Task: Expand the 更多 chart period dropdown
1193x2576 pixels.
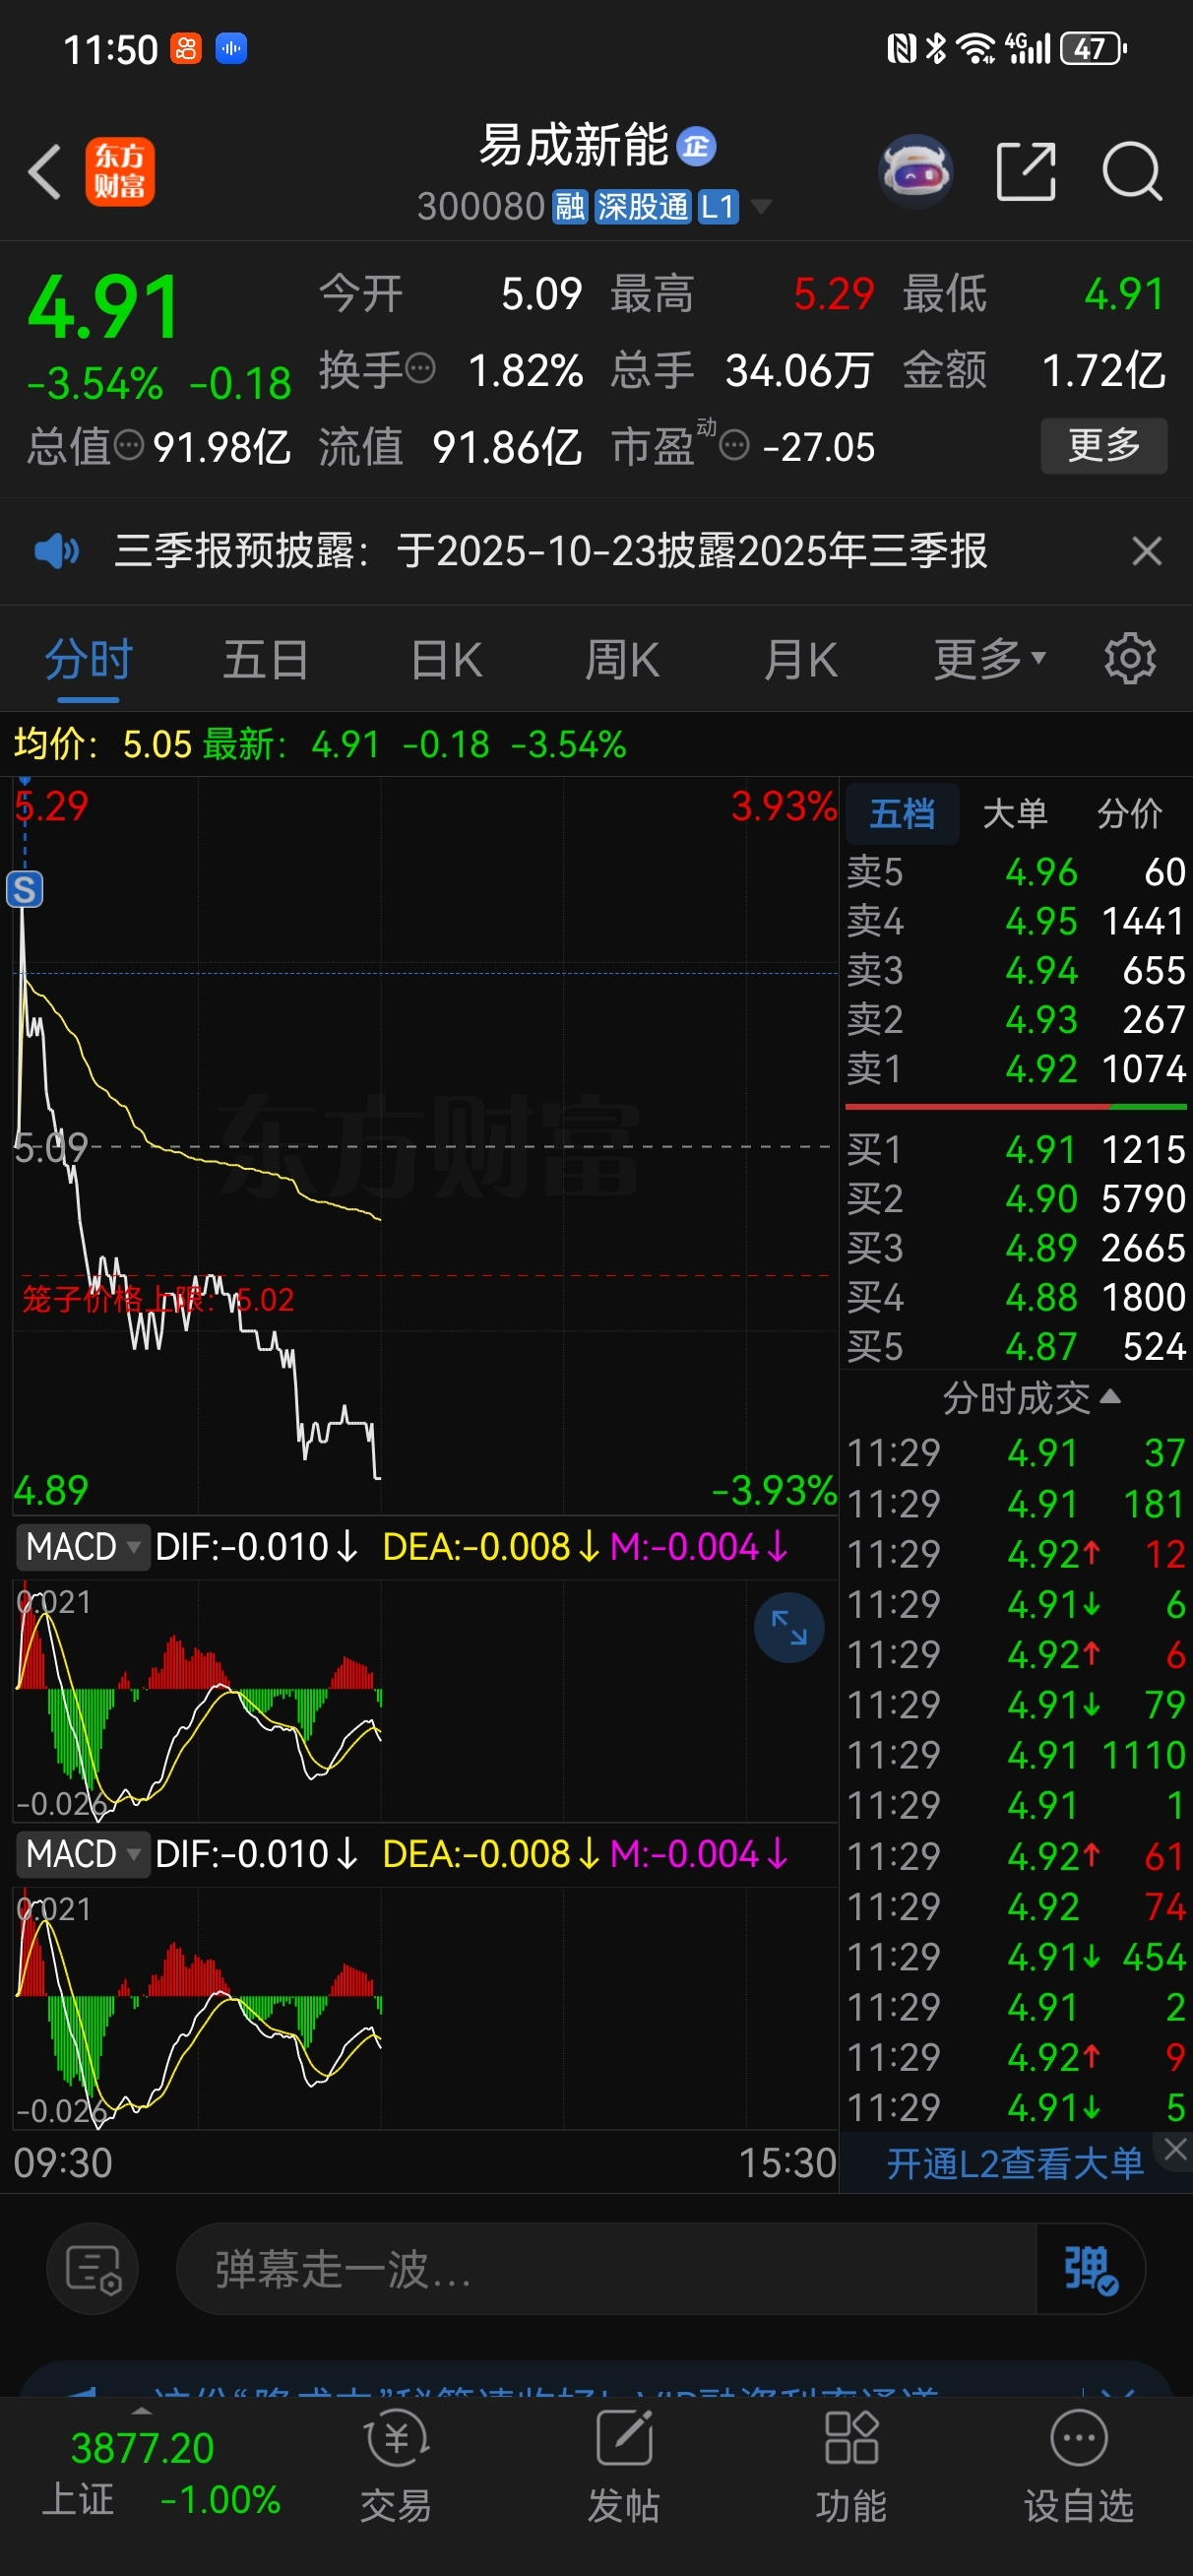Action: (x=990, y=660)
